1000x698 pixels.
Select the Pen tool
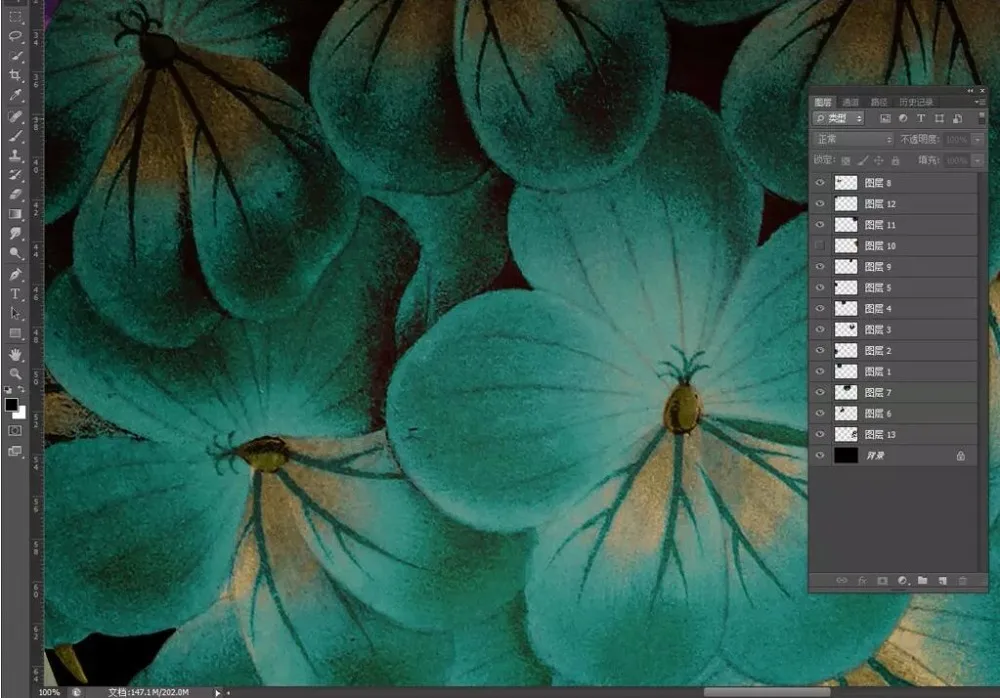(x=15, y=274)
